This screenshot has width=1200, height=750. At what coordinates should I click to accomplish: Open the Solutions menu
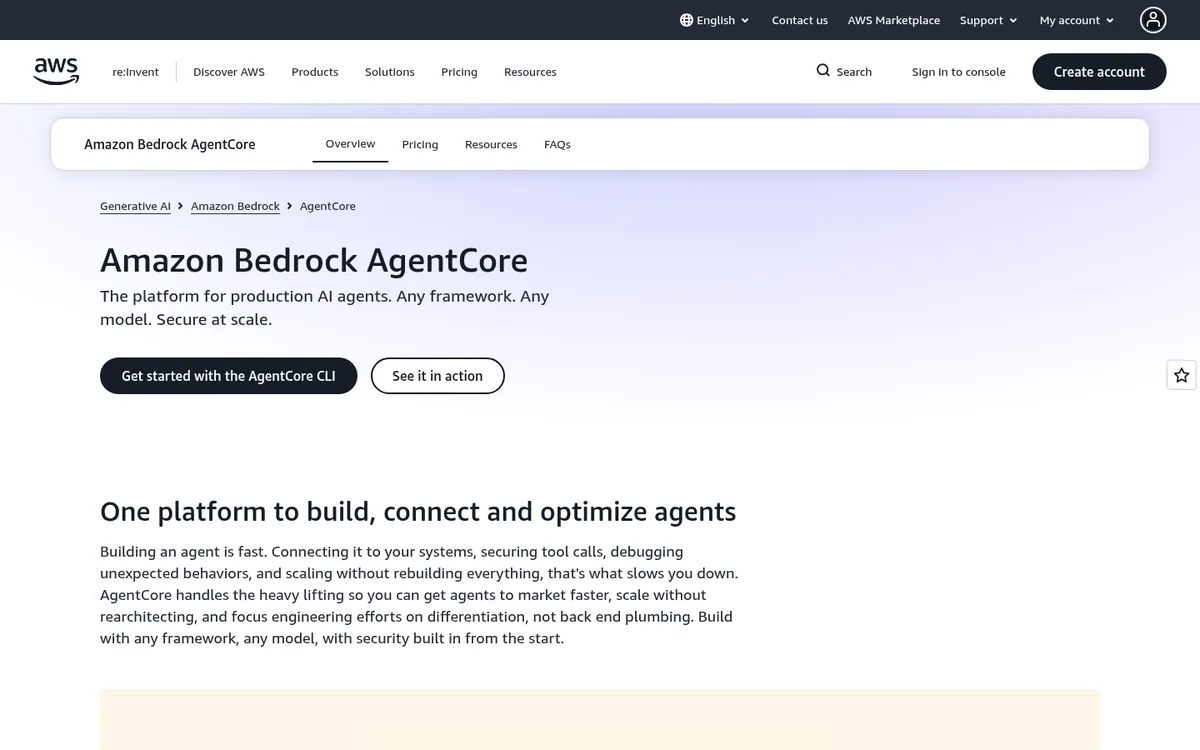390,72
